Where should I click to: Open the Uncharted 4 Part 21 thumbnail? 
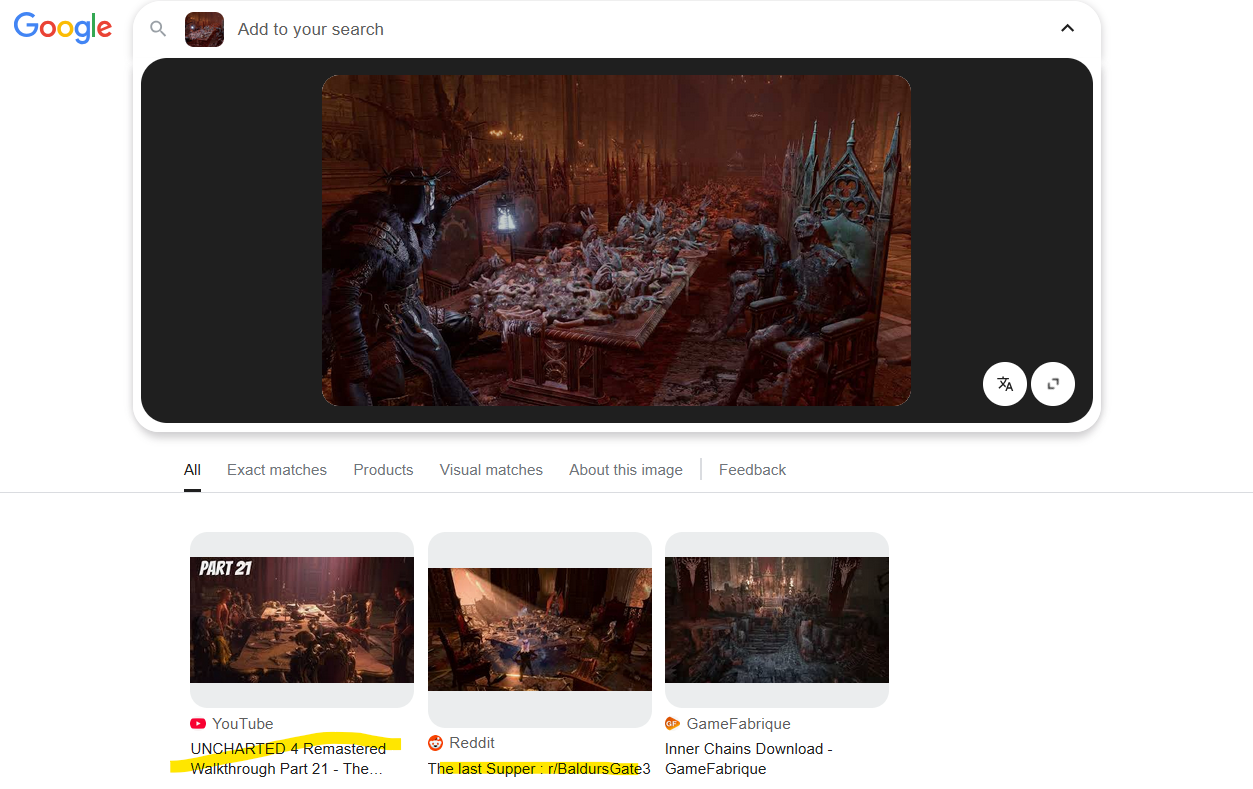tap(302, 620)
